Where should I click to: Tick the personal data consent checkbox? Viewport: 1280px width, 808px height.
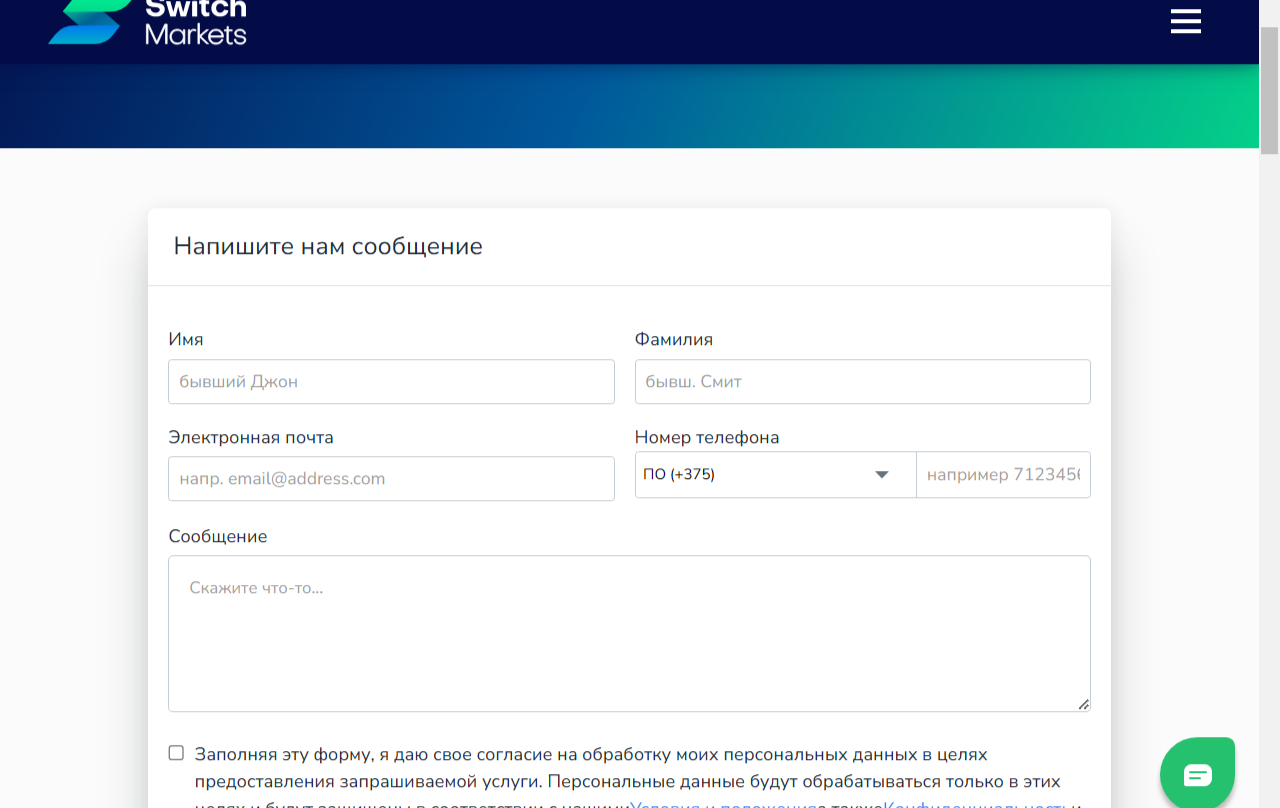coord(176,753)
